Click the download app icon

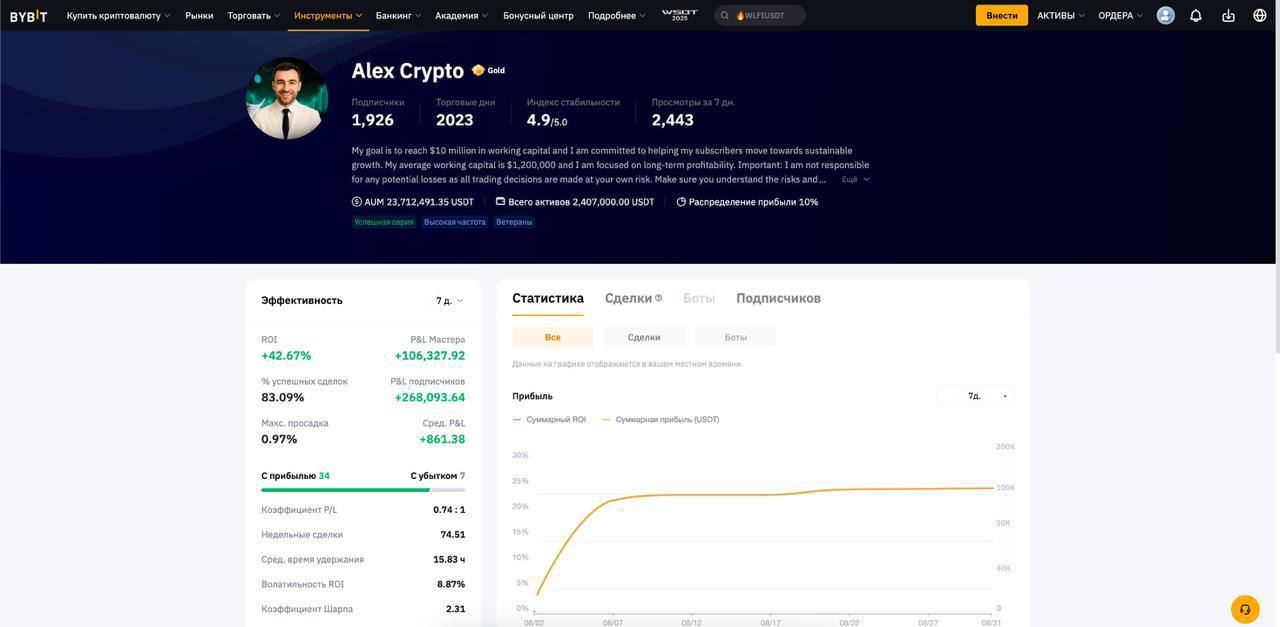click(1228, 15)
